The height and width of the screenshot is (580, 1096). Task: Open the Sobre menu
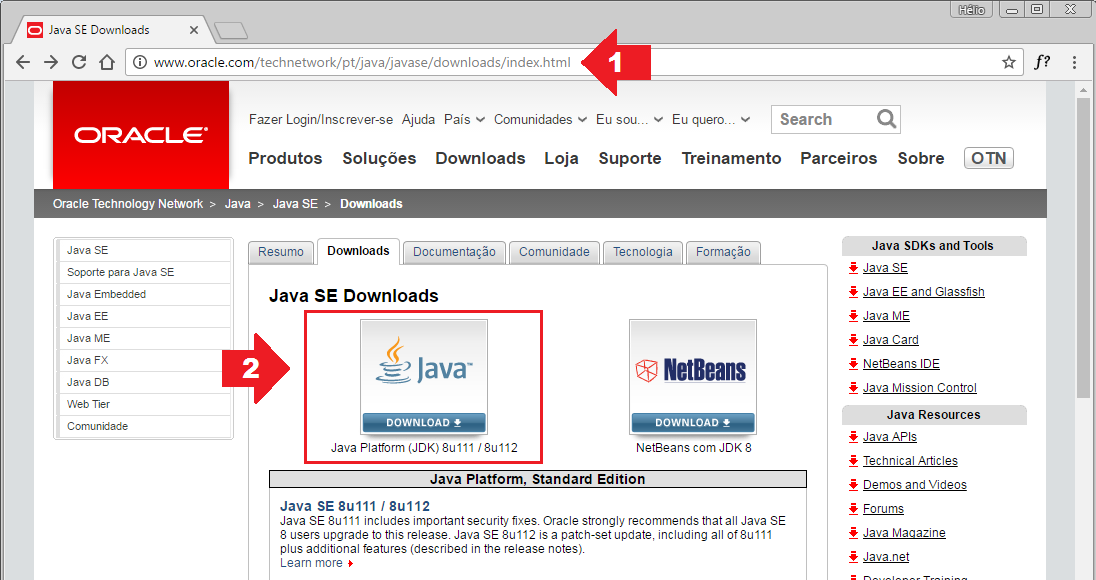coord(921,159)
